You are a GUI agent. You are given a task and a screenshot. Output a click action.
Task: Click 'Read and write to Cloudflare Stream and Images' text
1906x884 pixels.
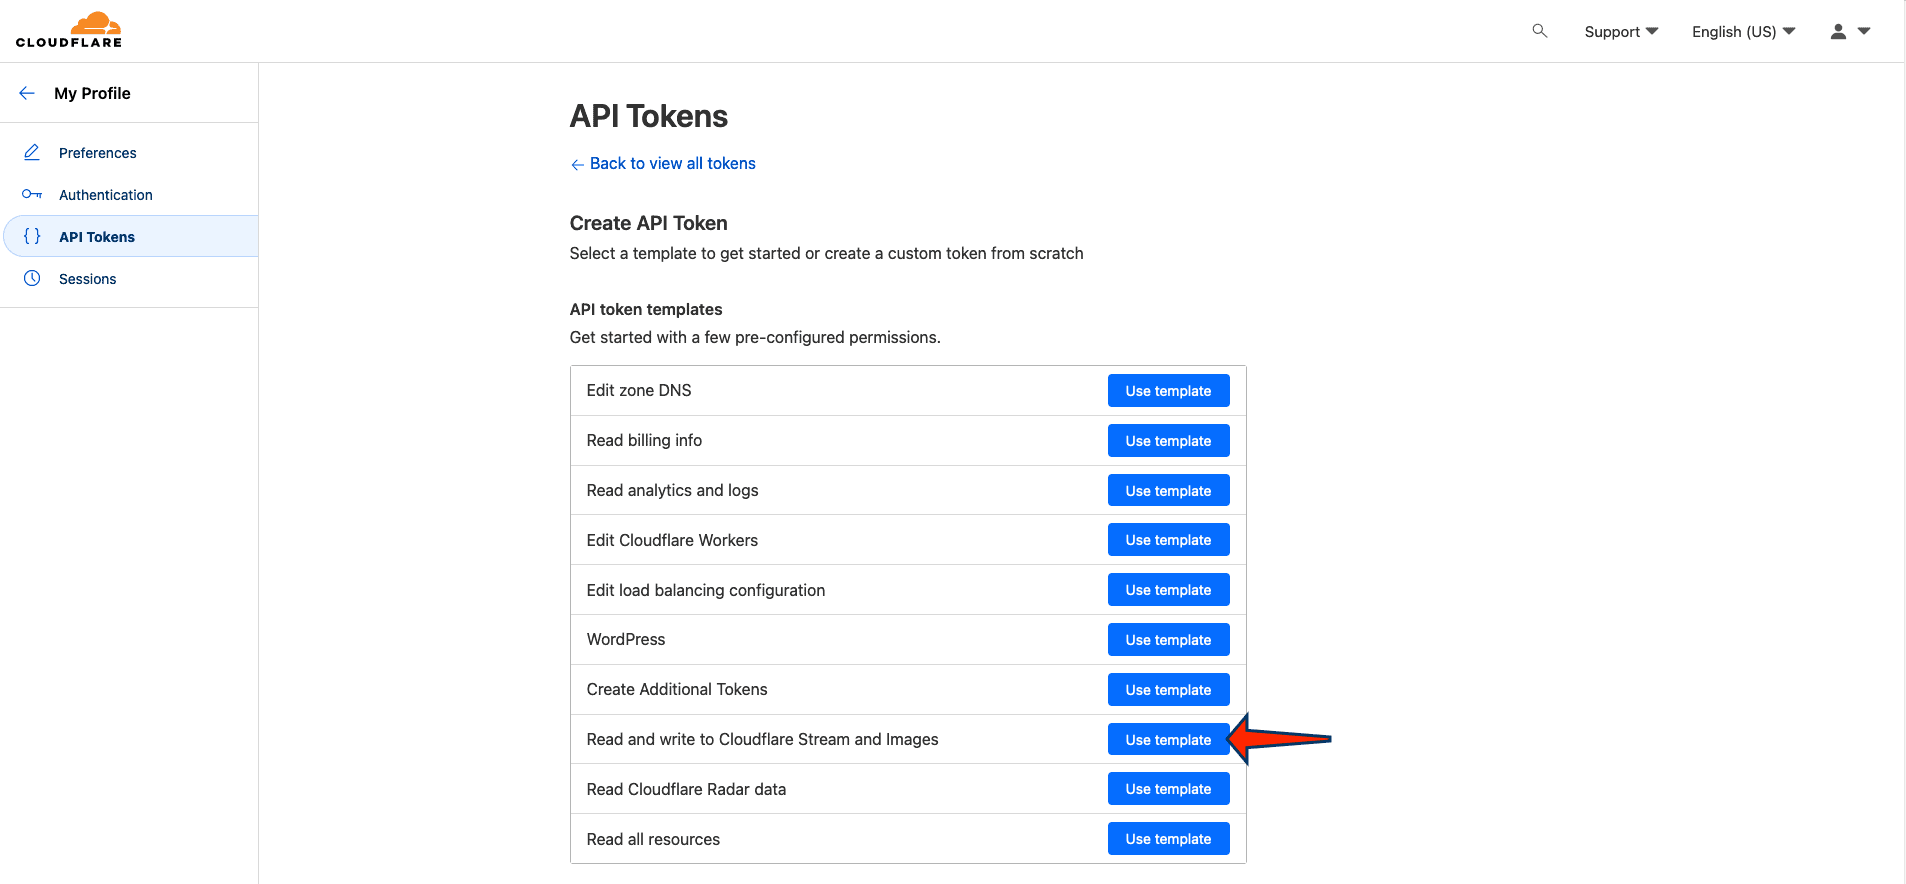click(762, 739)
